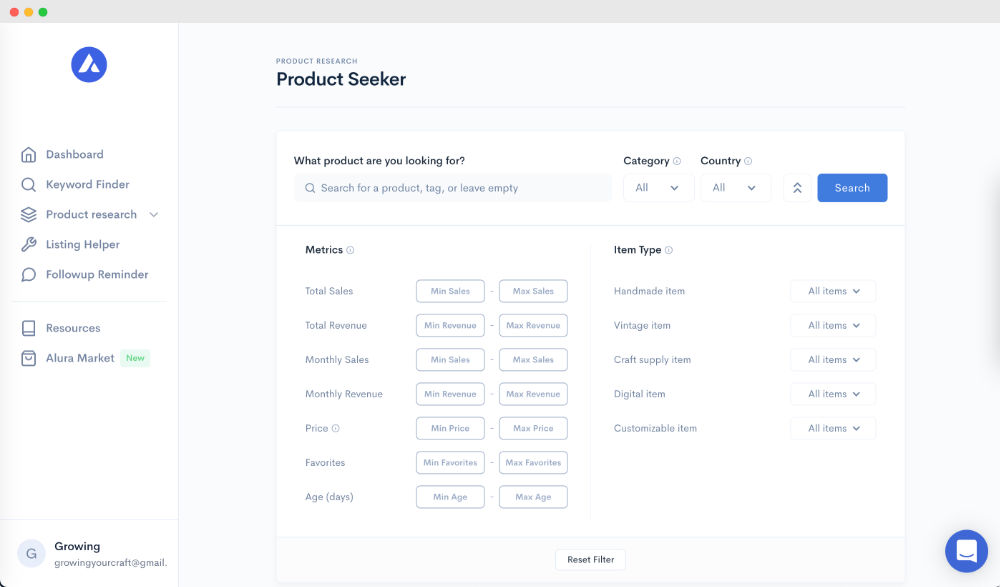Click the Followup Reminder speech bubble icon

(x=29, y=274)
